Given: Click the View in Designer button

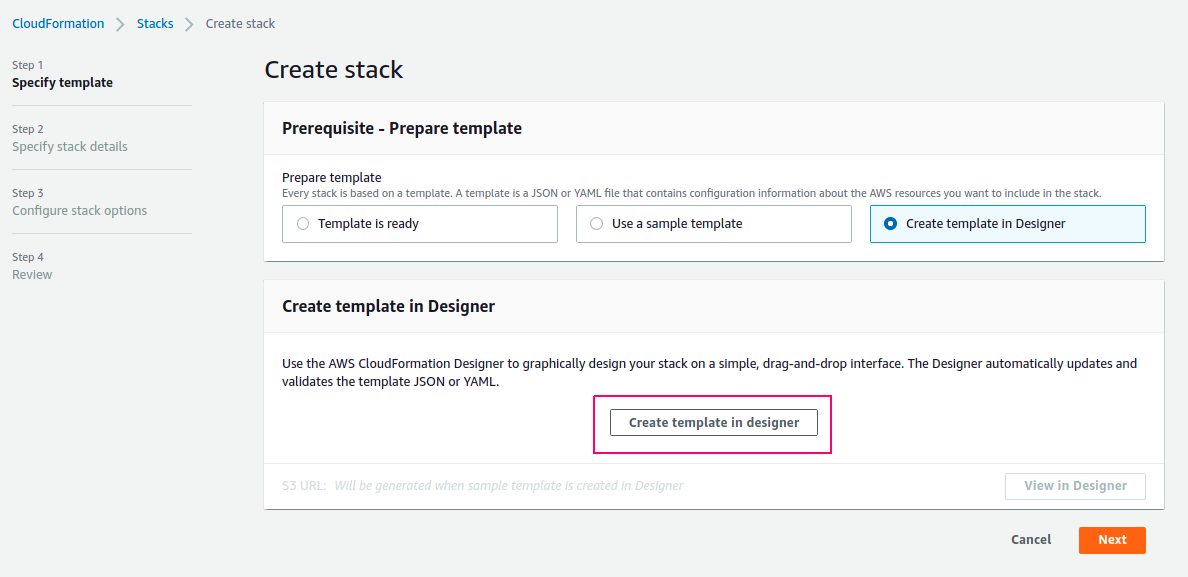Looking at the screenshot, I should [1075, 486].
